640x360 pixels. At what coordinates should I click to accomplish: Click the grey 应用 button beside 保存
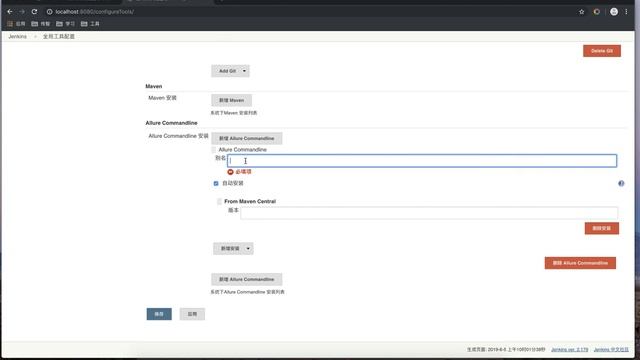[x=192, y=314]
